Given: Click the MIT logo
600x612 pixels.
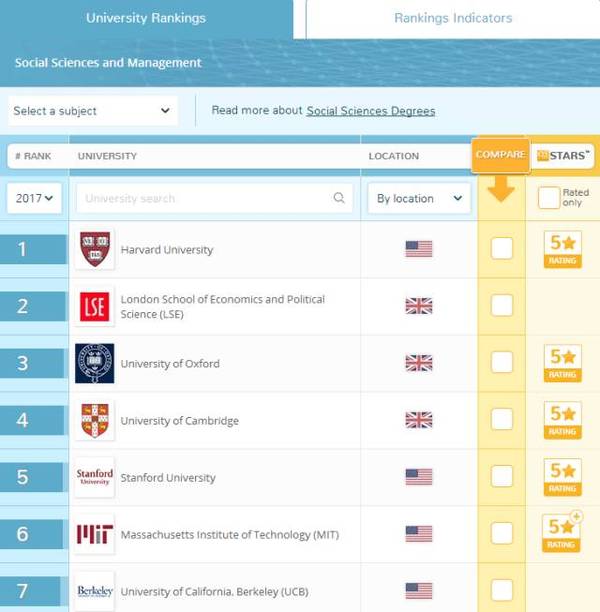Looking at the screenshot, I should 95,534.
